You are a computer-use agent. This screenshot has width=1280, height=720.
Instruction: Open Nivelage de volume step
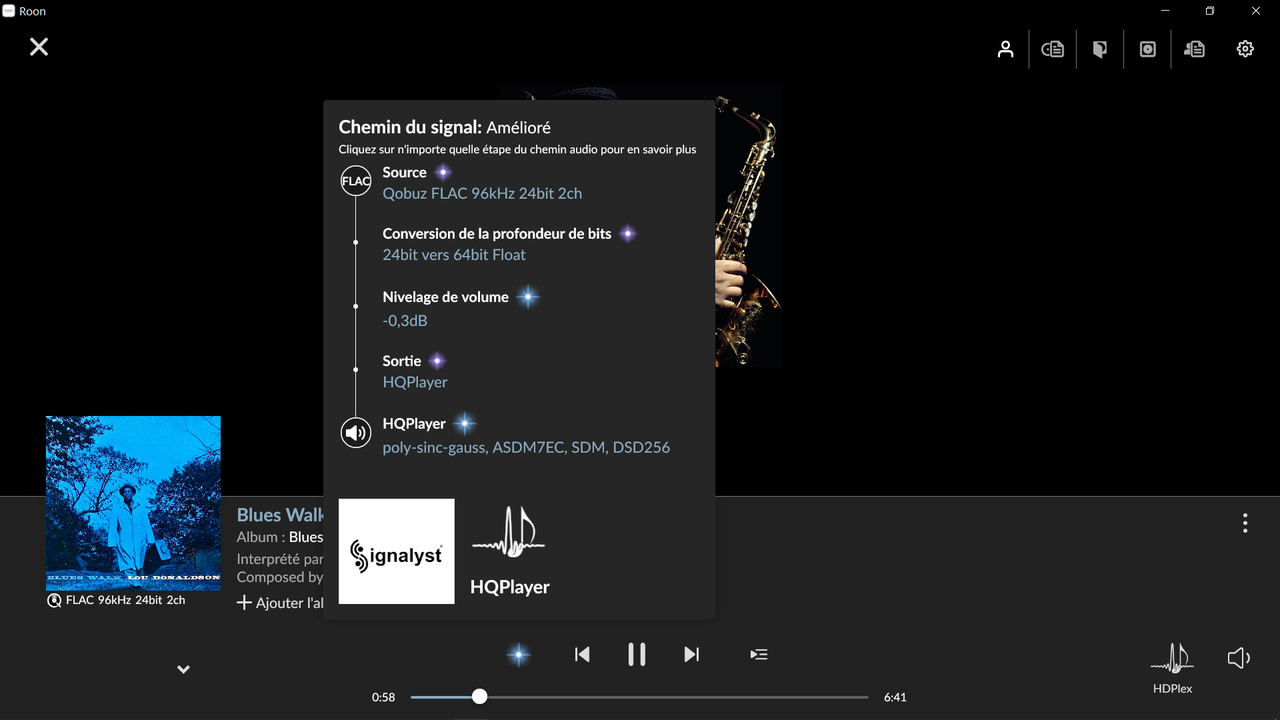[x=446, y=297]
